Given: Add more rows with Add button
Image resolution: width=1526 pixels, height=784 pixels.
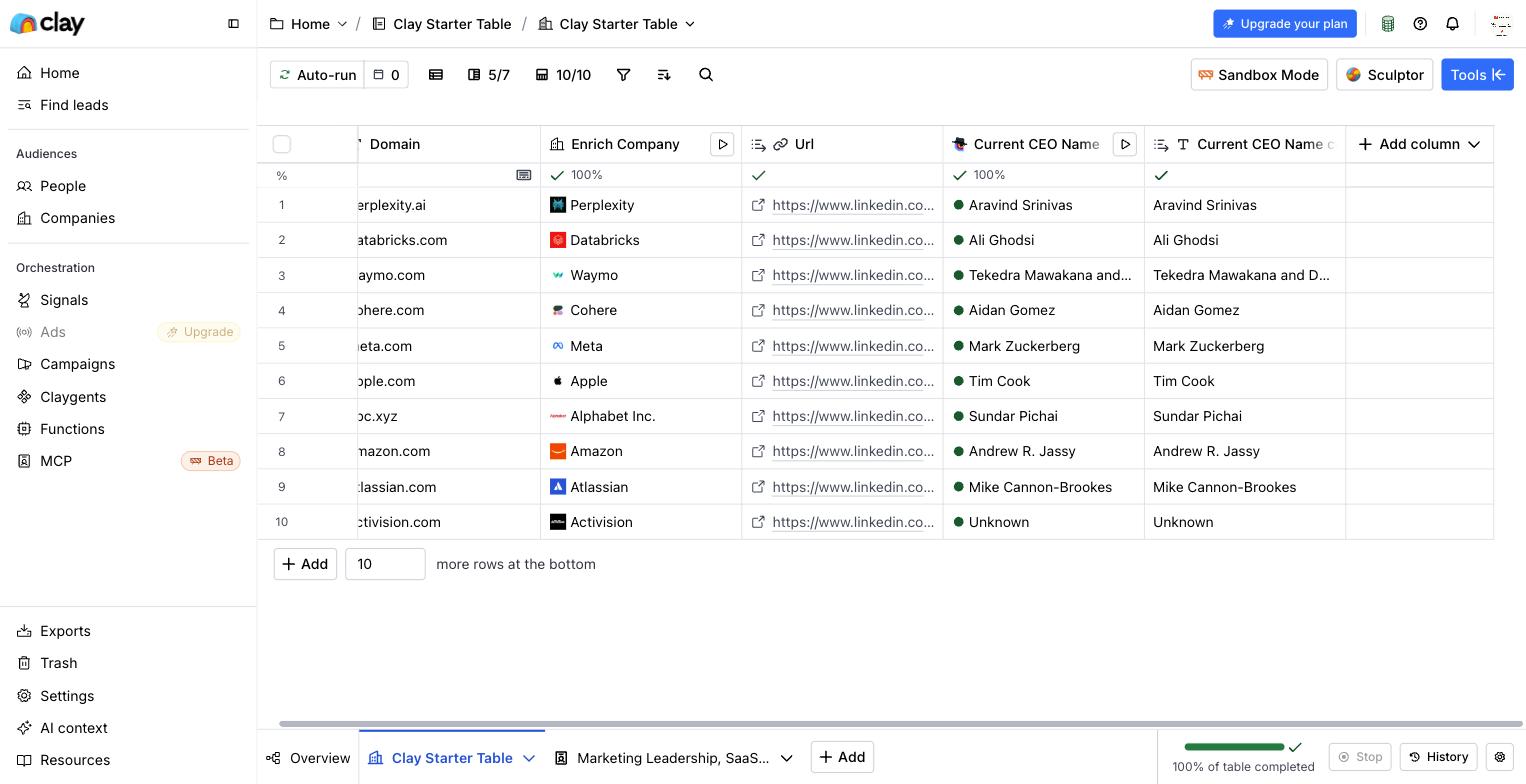Looking at the screenshot, I should point(305,564).
